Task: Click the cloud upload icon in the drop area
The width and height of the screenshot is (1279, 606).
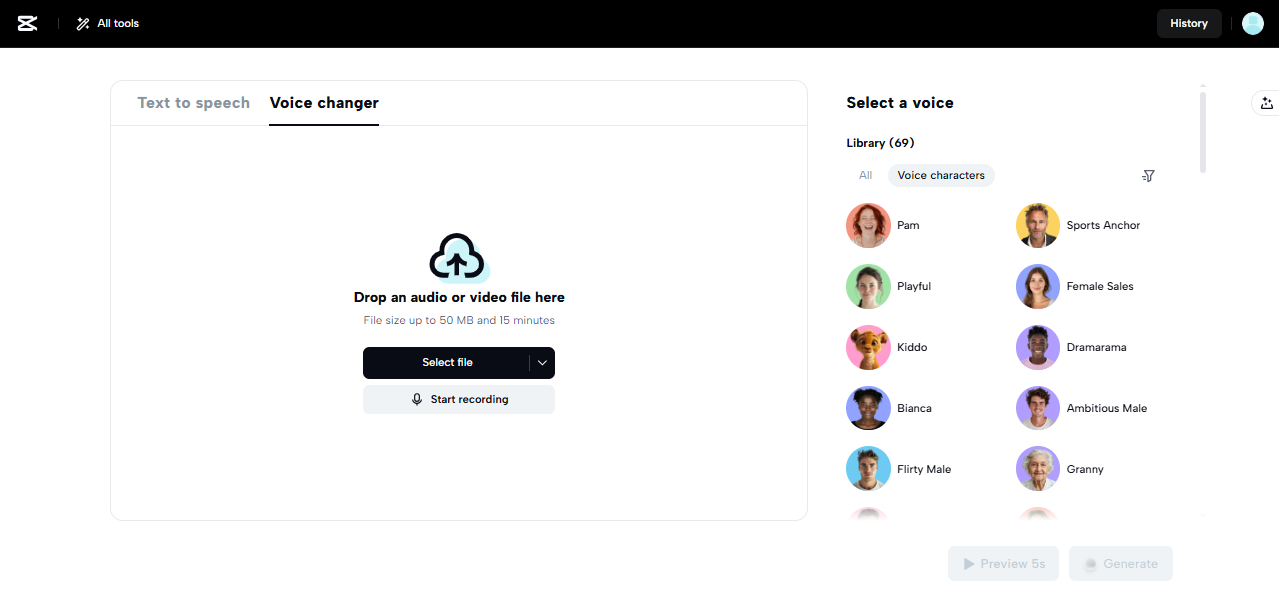Action: pos(458,258)
